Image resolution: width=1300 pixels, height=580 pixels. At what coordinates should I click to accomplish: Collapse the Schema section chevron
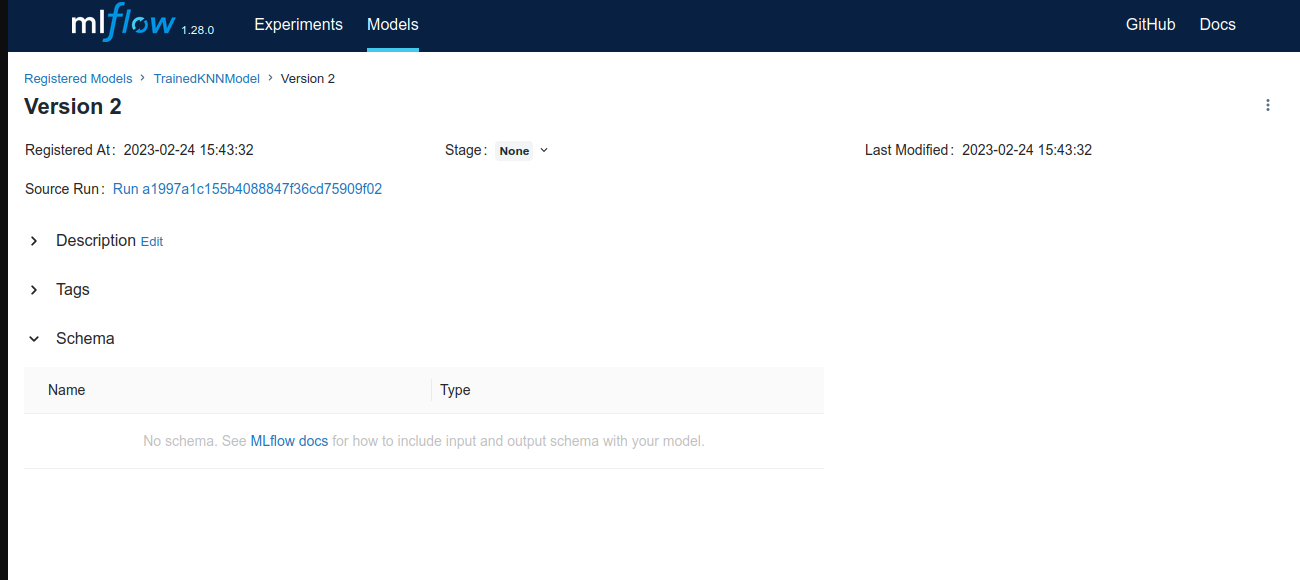[34, 339]
